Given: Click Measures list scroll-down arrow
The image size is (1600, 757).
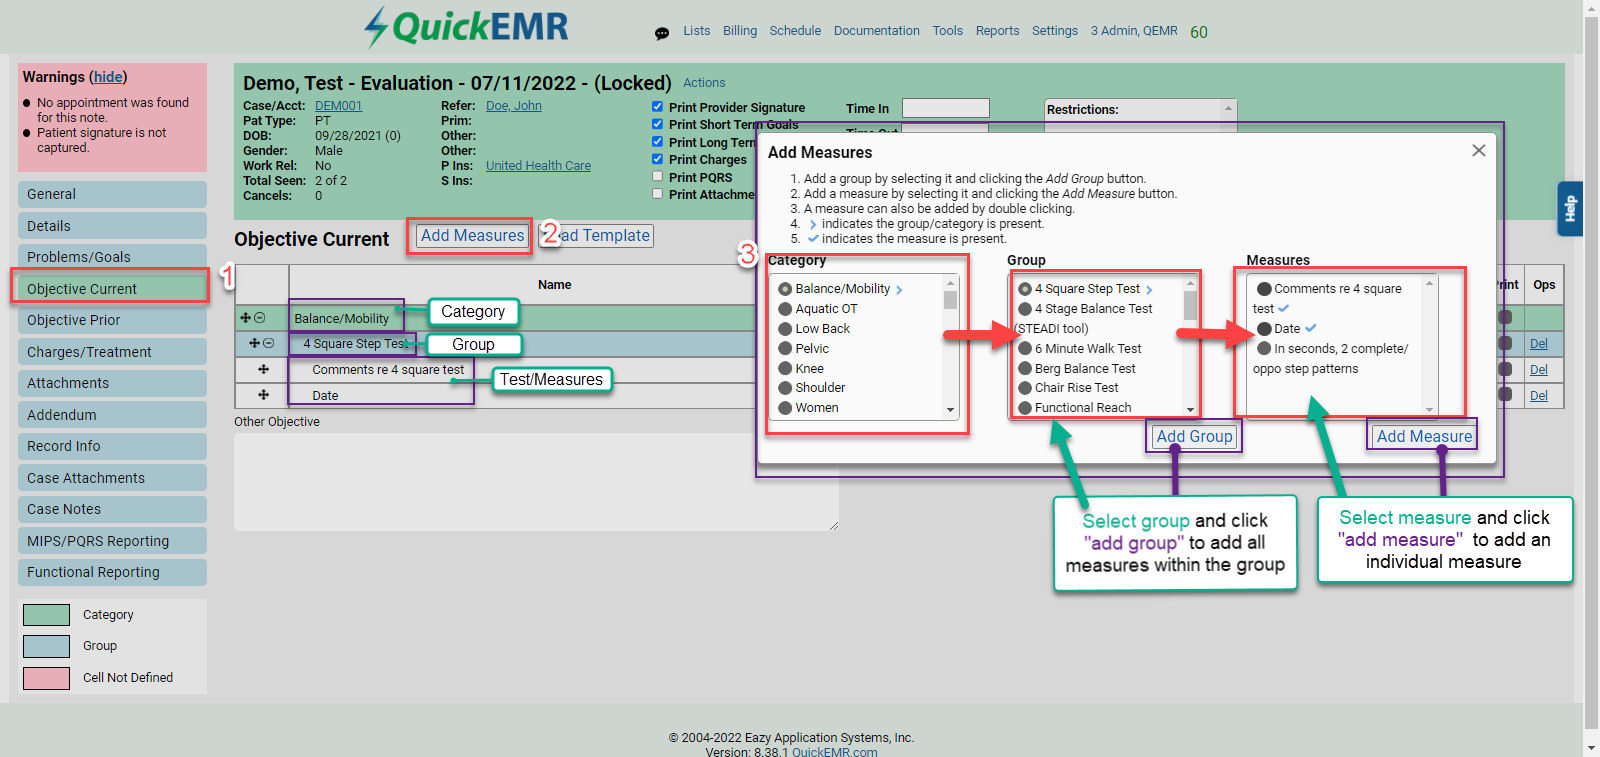Looking at the screenshot, I should [1430, 410].
